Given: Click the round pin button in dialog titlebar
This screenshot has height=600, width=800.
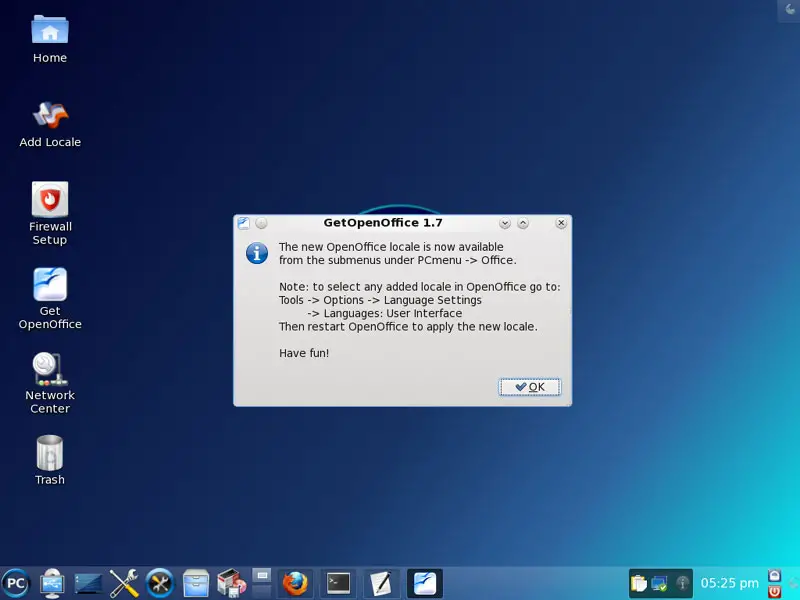Looking at the screenshot, I should (x=261, y=223).
